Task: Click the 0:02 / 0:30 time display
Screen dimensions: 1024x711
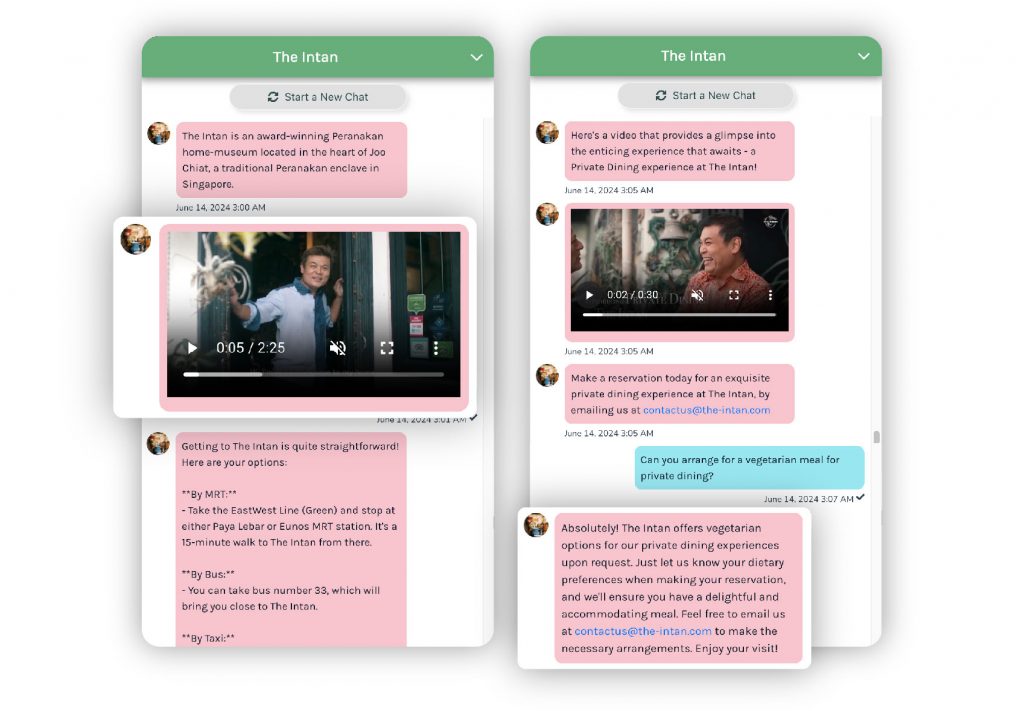Action: point(632,295)
